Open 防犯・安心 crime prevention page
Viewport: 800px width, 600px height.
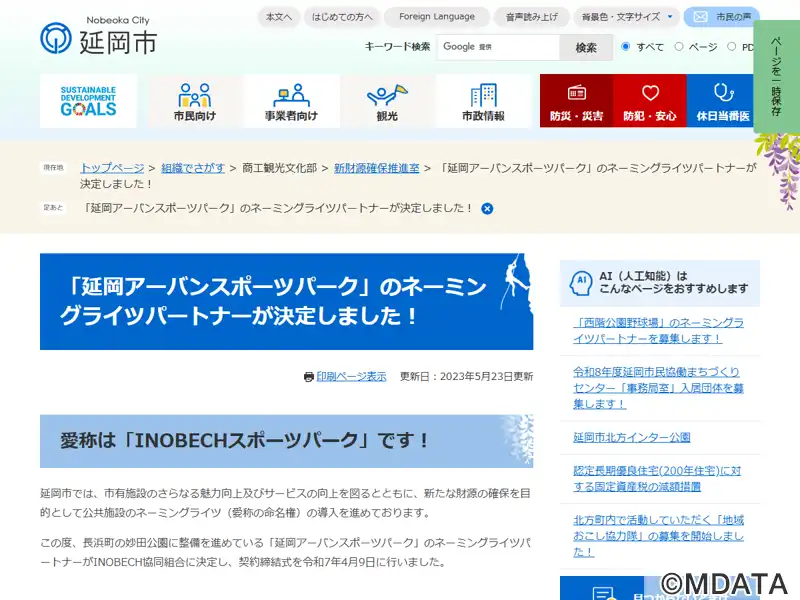pos(649,101)
